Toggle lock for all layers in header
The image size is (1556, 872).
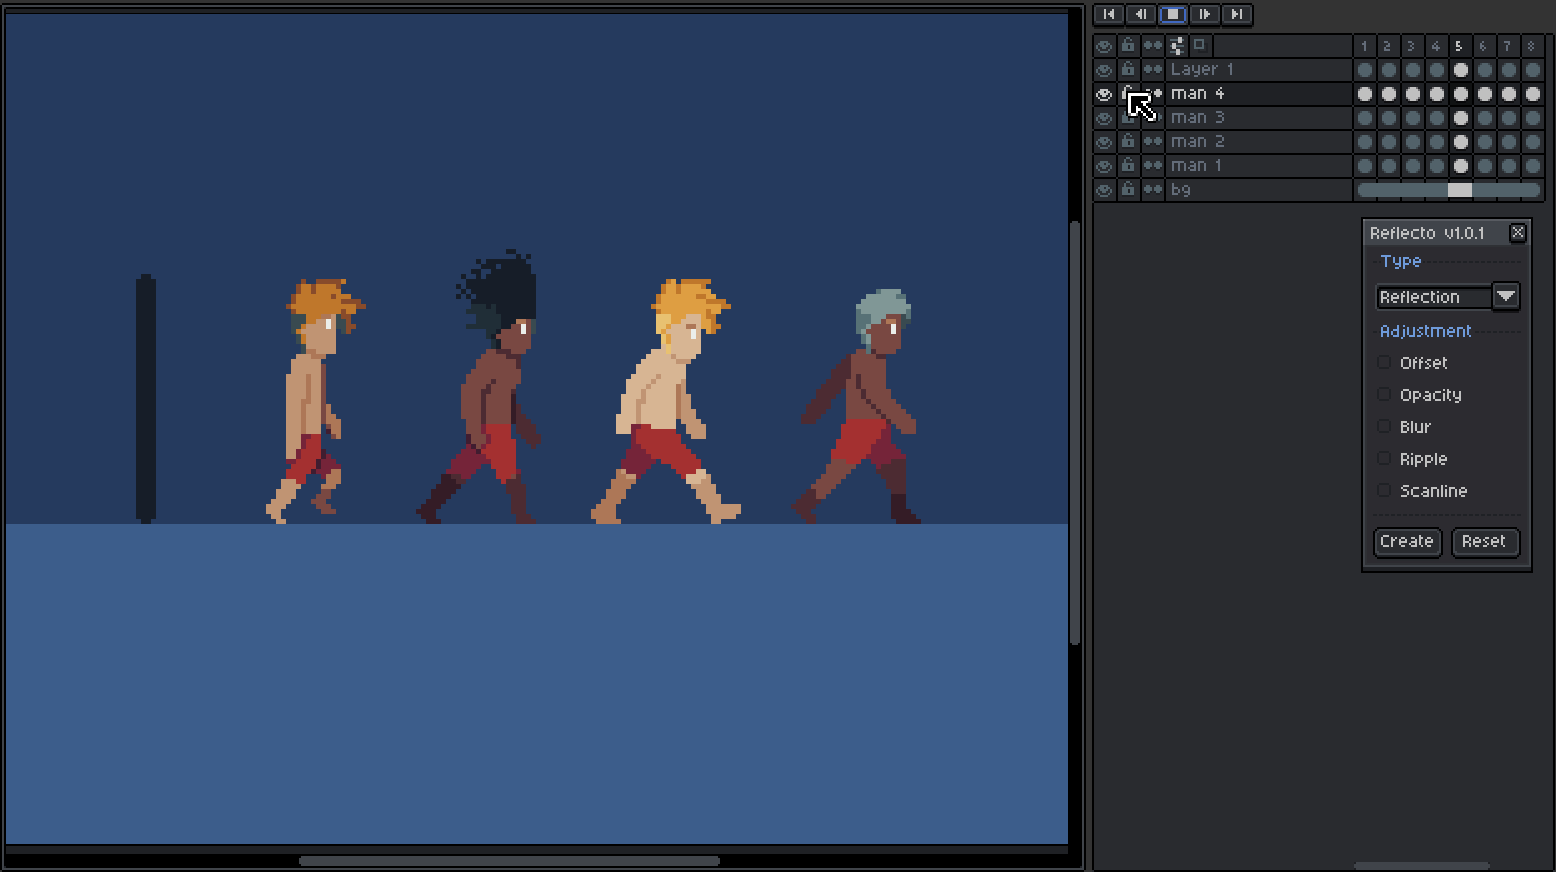tap(1128, 46)
